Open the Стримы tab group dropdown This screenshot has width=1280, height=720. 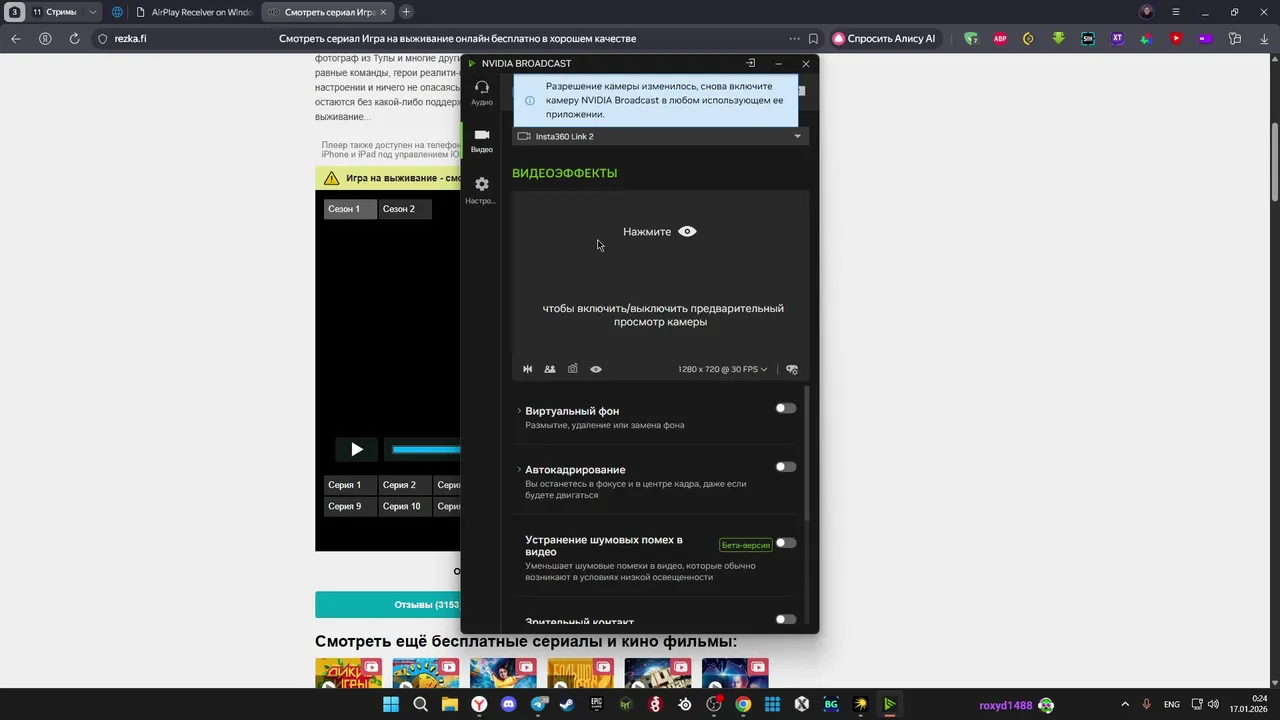(93, 12)
